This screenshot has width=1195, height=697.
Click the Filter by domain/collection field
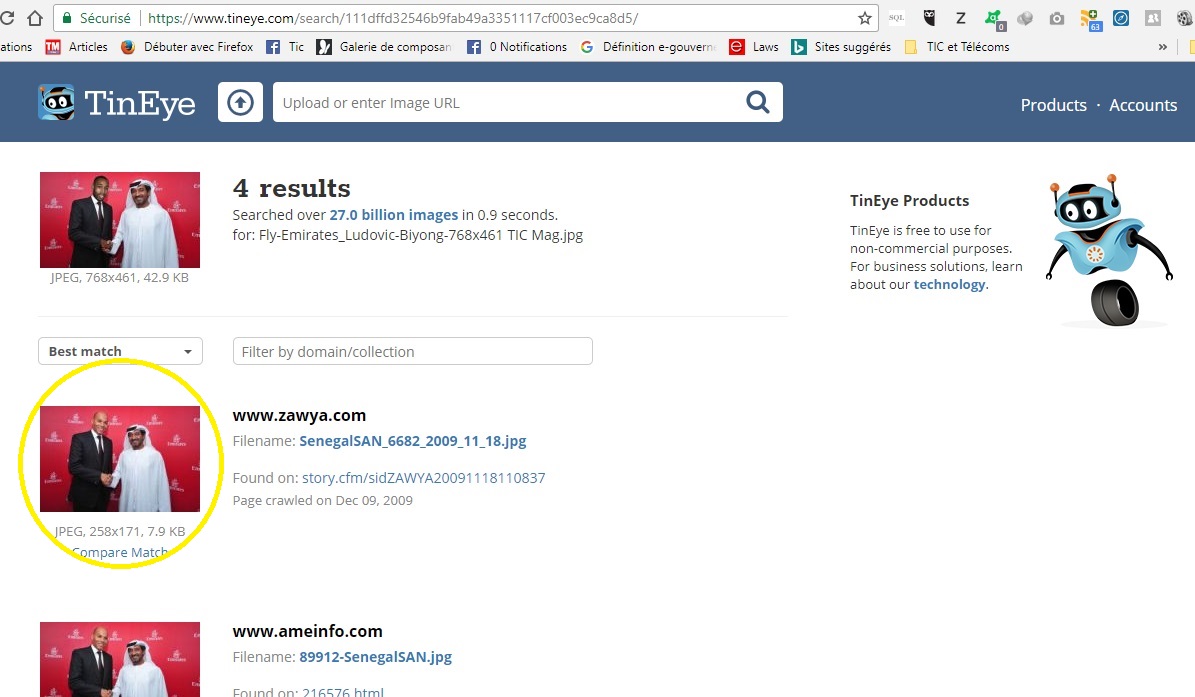tap(412, 351)
